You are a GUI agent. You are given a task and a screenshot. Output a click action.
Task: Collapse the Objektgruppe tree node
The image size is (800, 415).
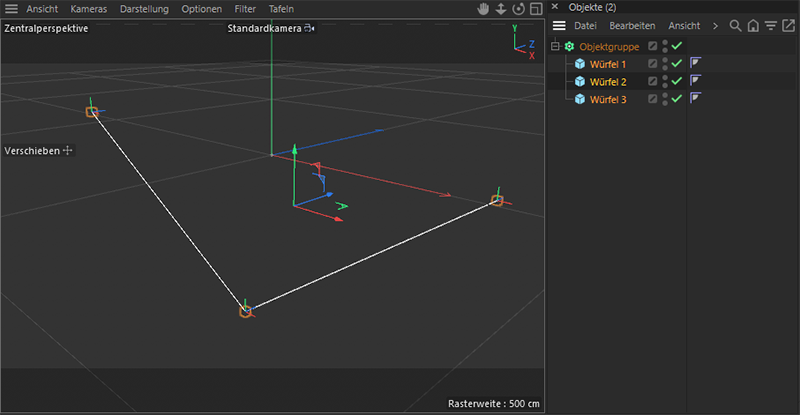click(x=556, y=47)
